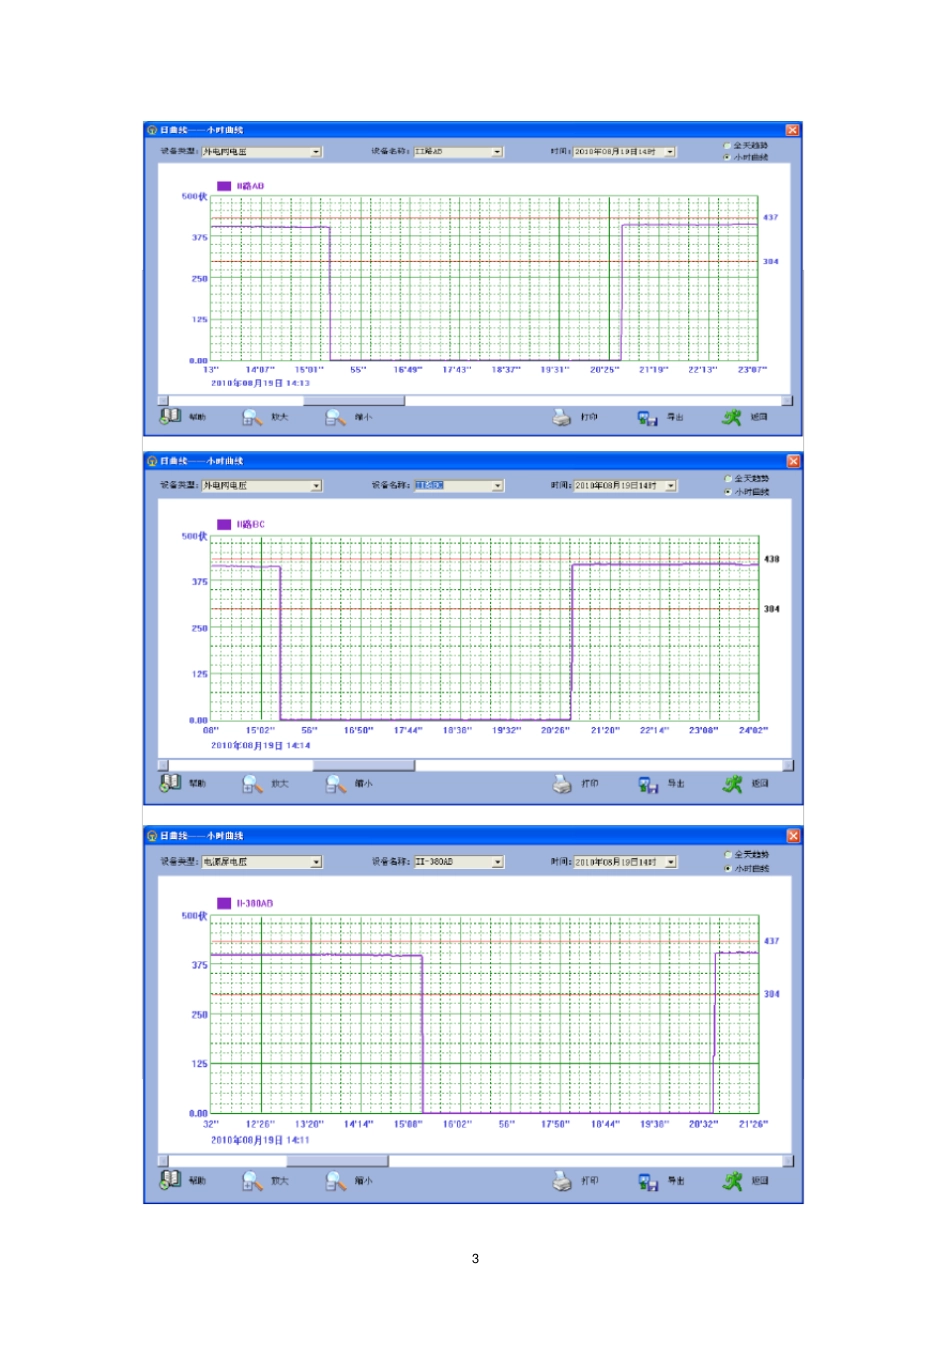The image size is (950, 1345).
Task: Select 全天趋势 radio in II路AD window
Action: click(x=727, y=146)
